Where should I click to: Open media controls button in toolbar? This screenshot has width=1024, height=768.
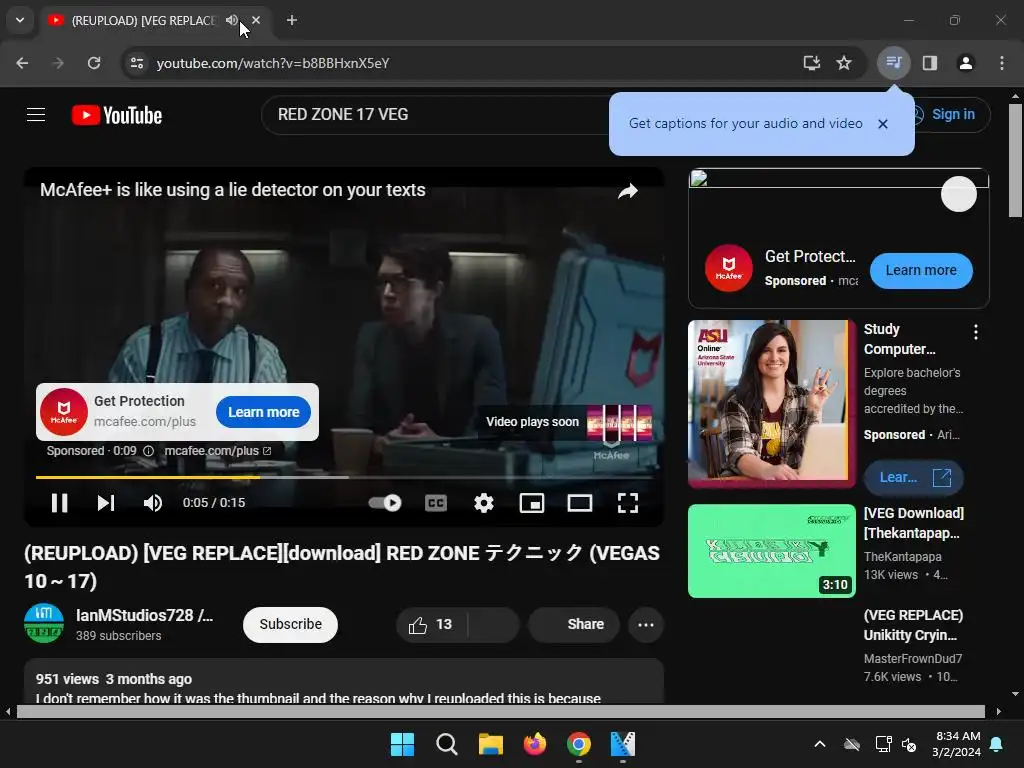893,63
